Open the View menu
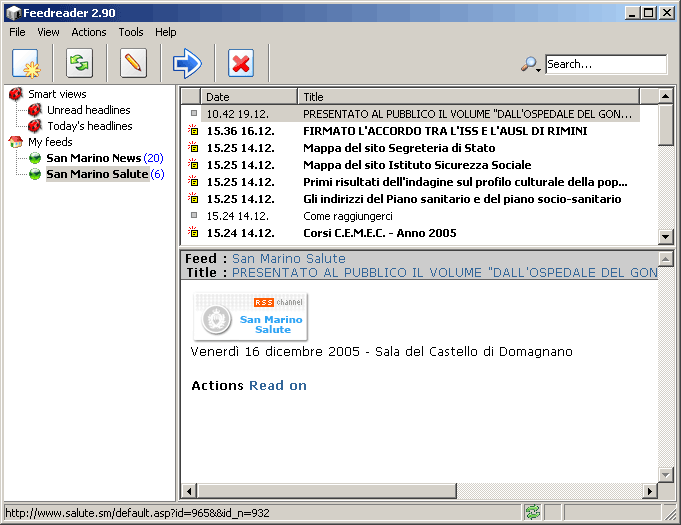Screen dimensions: 681x525 coord(48,32)
